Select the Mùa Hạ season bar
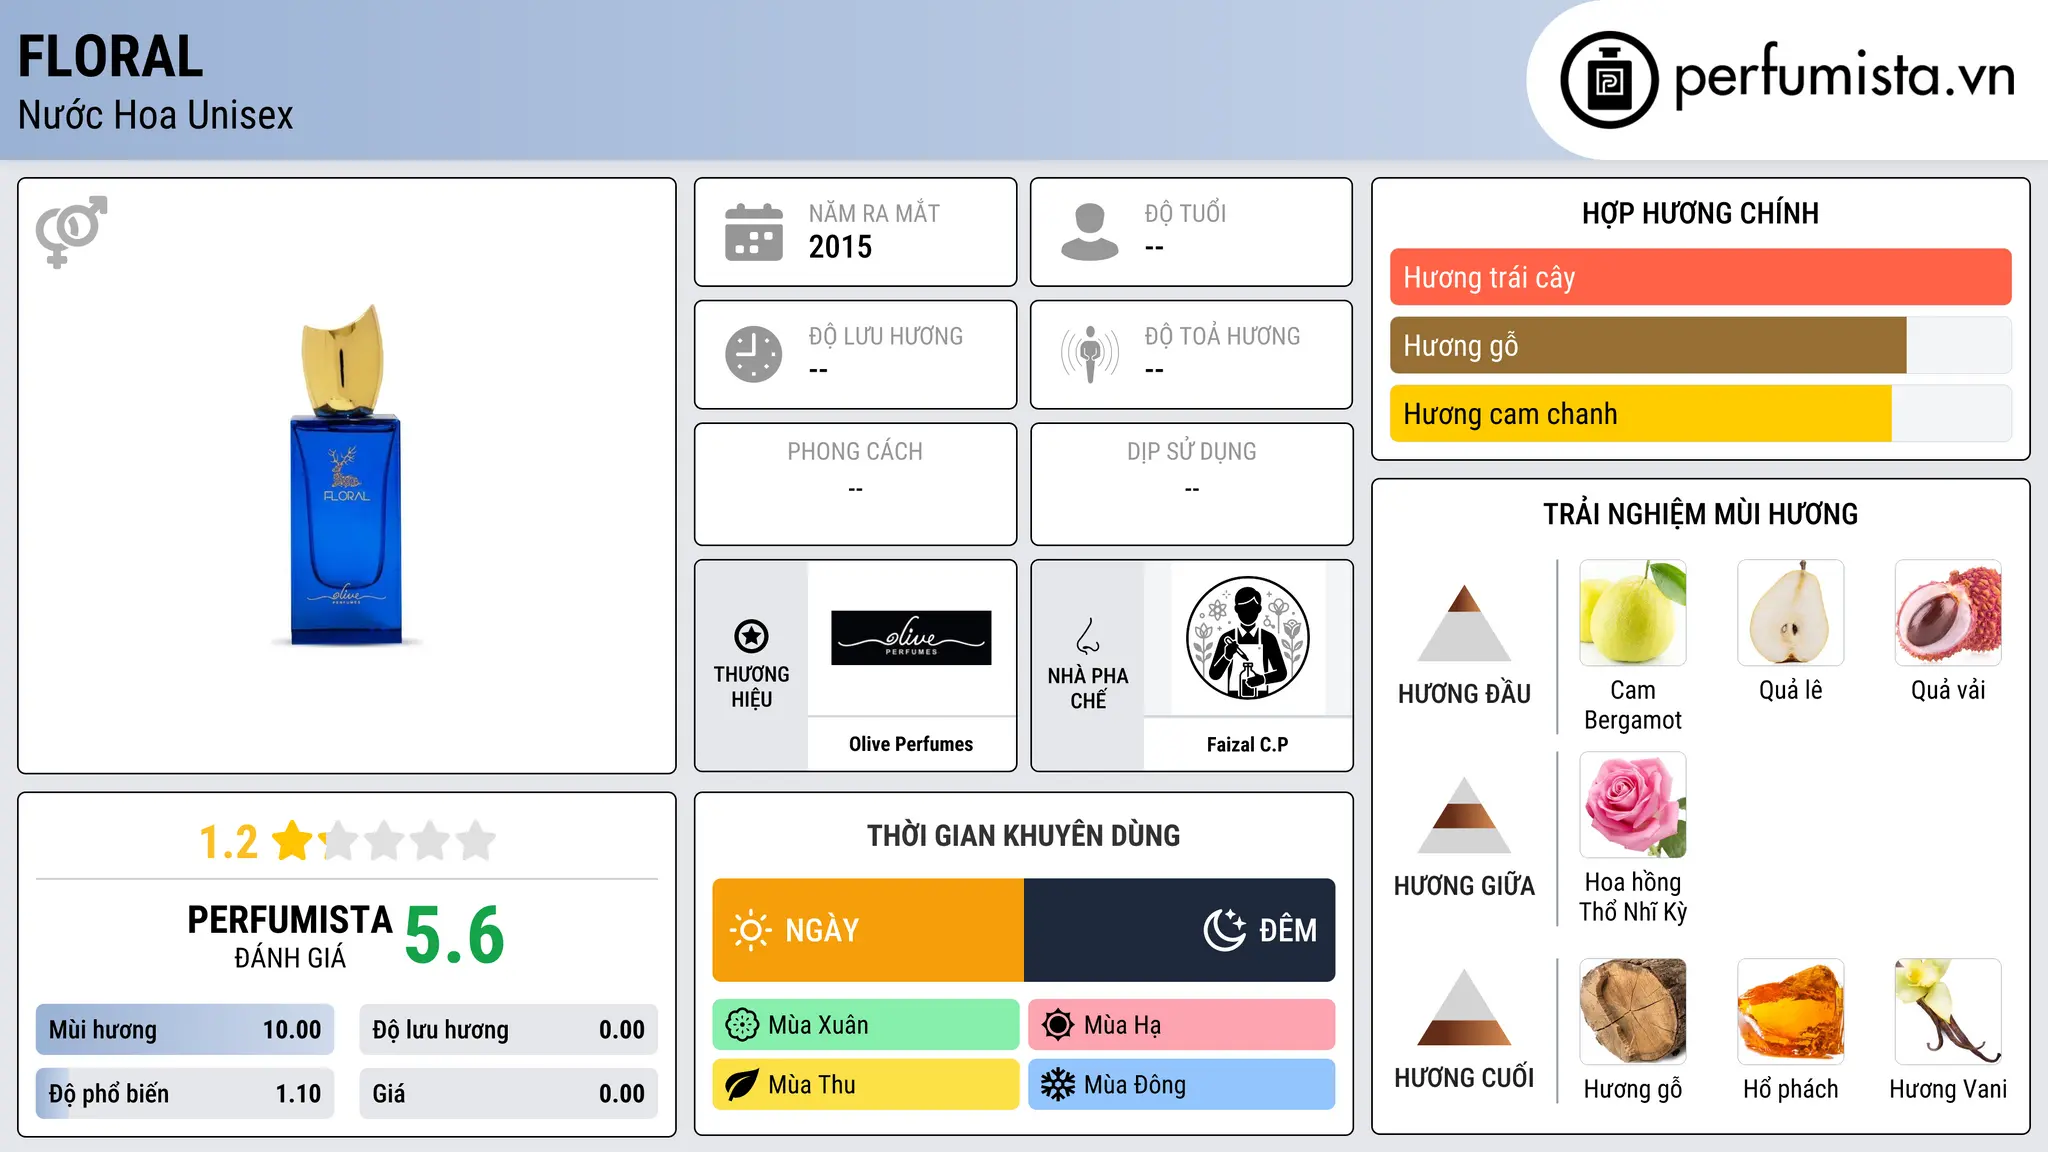2048x1152 pixels. pos(1182,1025)
